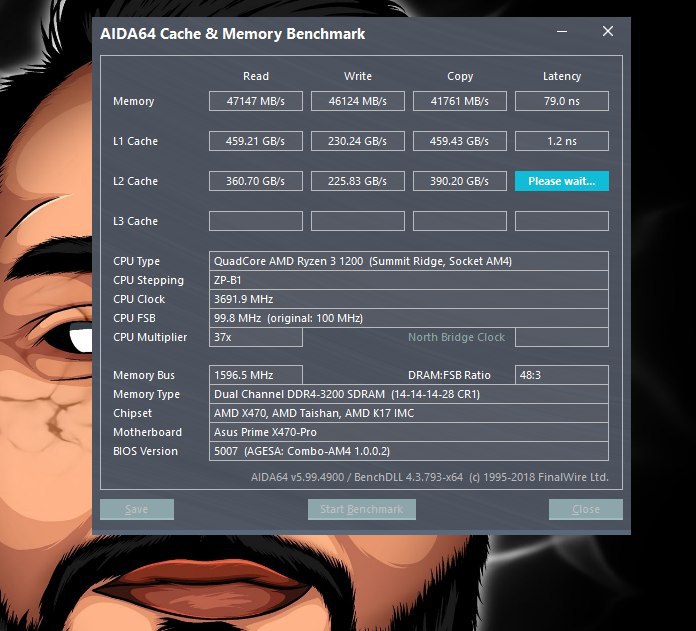The image size is (696, 631).
Task: Click the Copy column header
Action: [460, 76]
